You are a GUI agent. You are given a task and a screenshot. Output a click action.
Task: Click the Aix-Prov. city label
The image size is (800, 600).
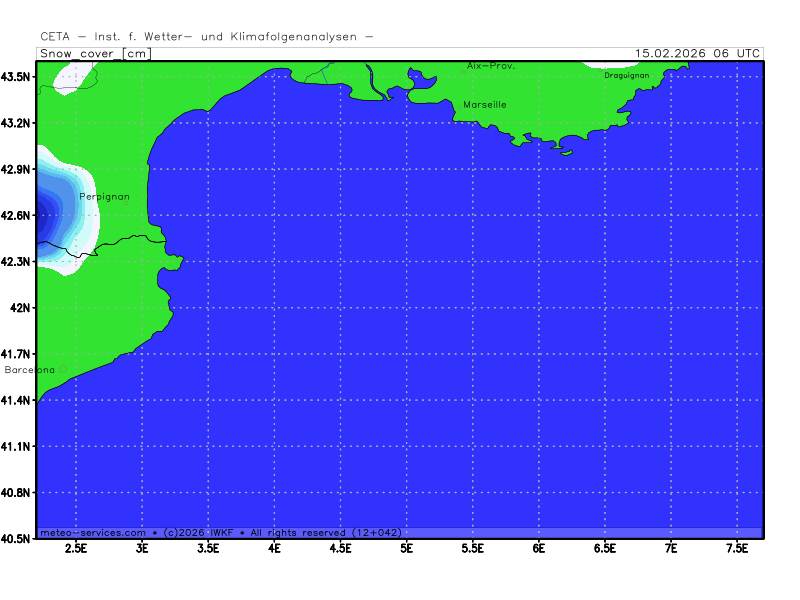[490, 65]
